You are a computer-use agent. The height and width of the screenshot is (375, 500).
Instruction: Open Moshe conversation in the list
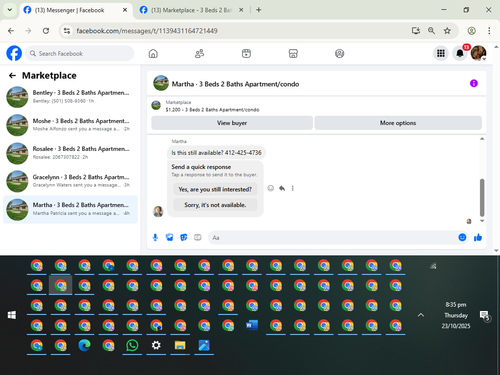[70, 125]
